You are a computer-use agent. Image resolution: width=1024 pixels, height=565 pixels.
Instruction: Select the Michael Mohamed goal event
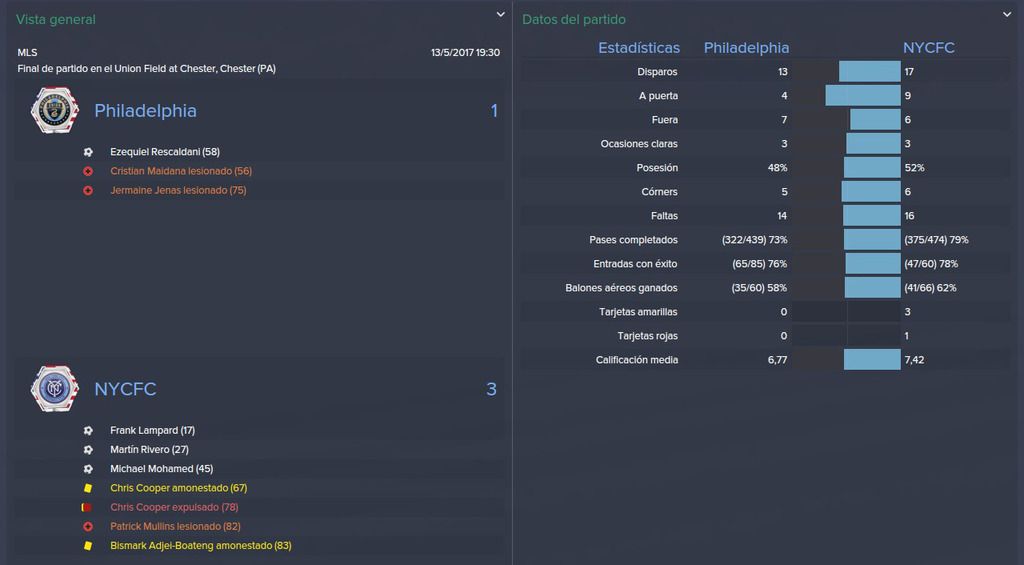(x=161, y=469)
